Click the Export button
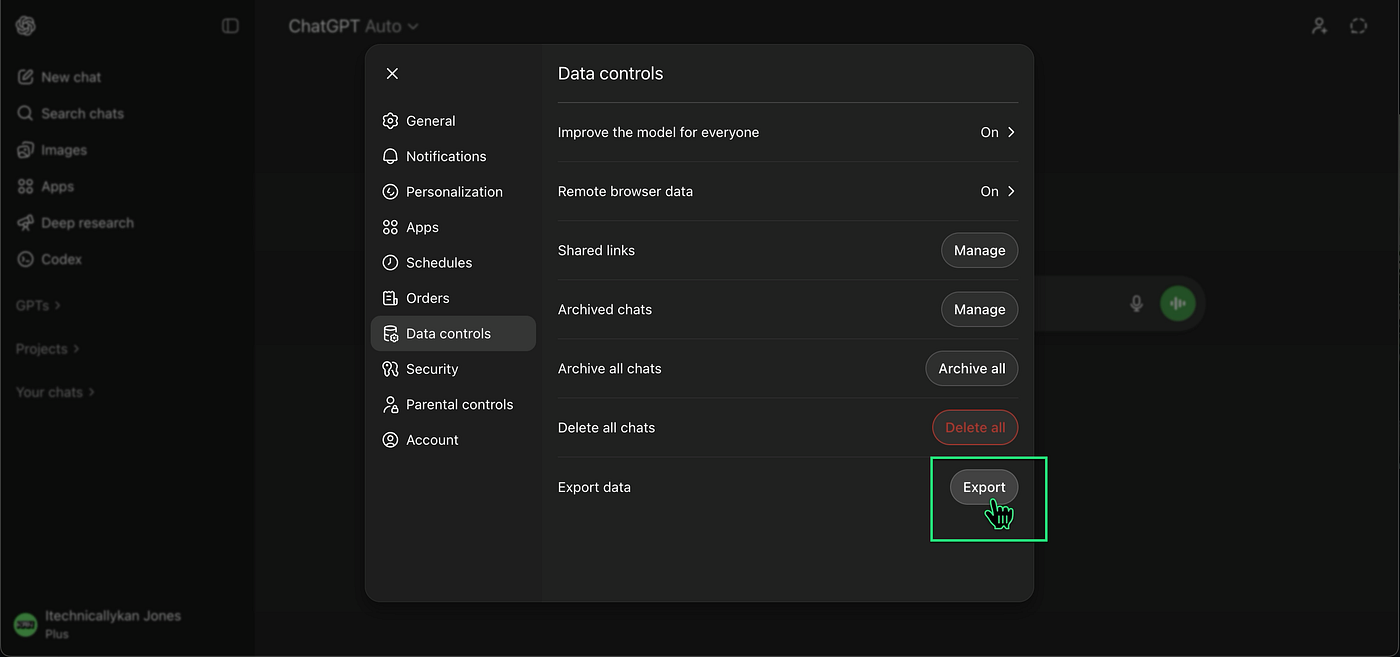1400x657 pixels. click(x=984, y=487)
